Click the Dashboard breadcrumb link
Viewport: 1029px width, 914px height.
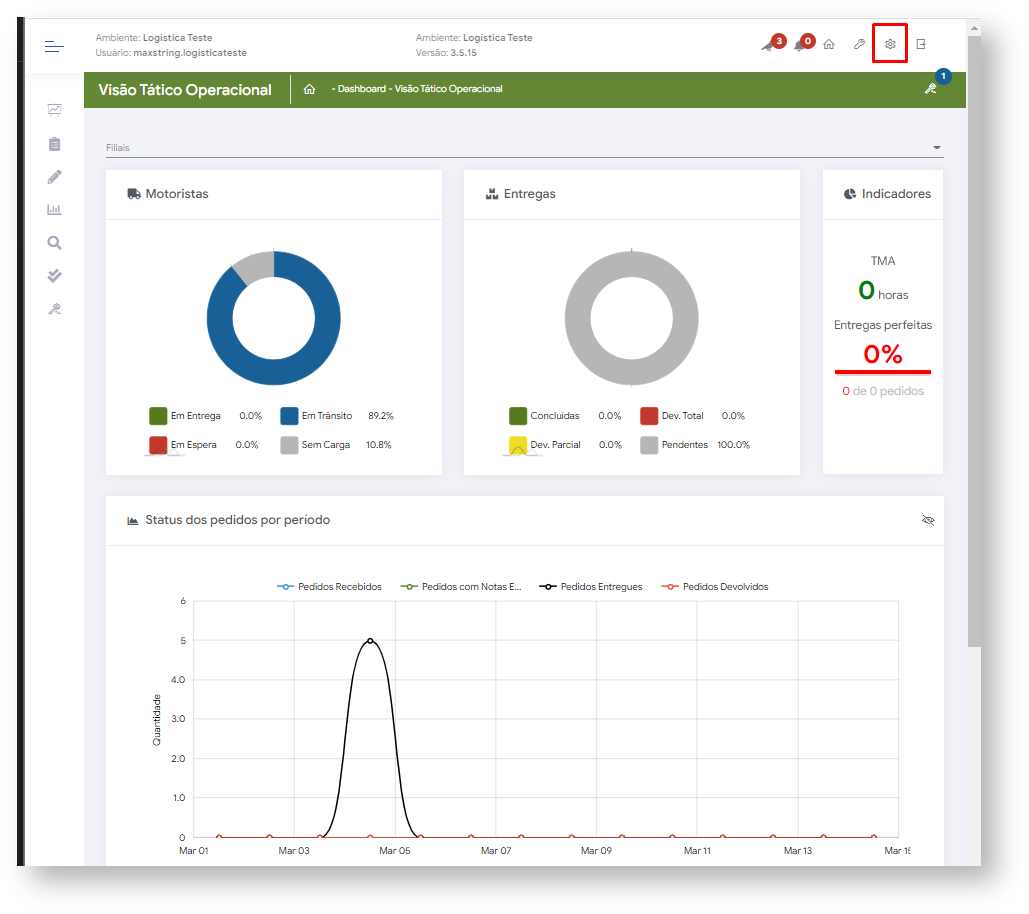(361, 89)
